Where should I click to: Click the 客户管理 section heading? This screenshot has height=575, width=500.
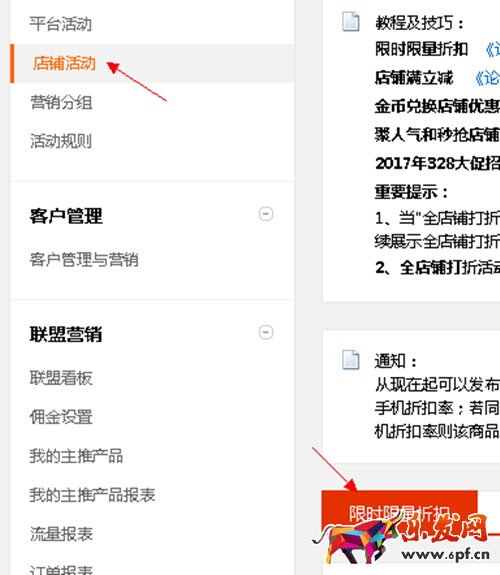[66, 216]
